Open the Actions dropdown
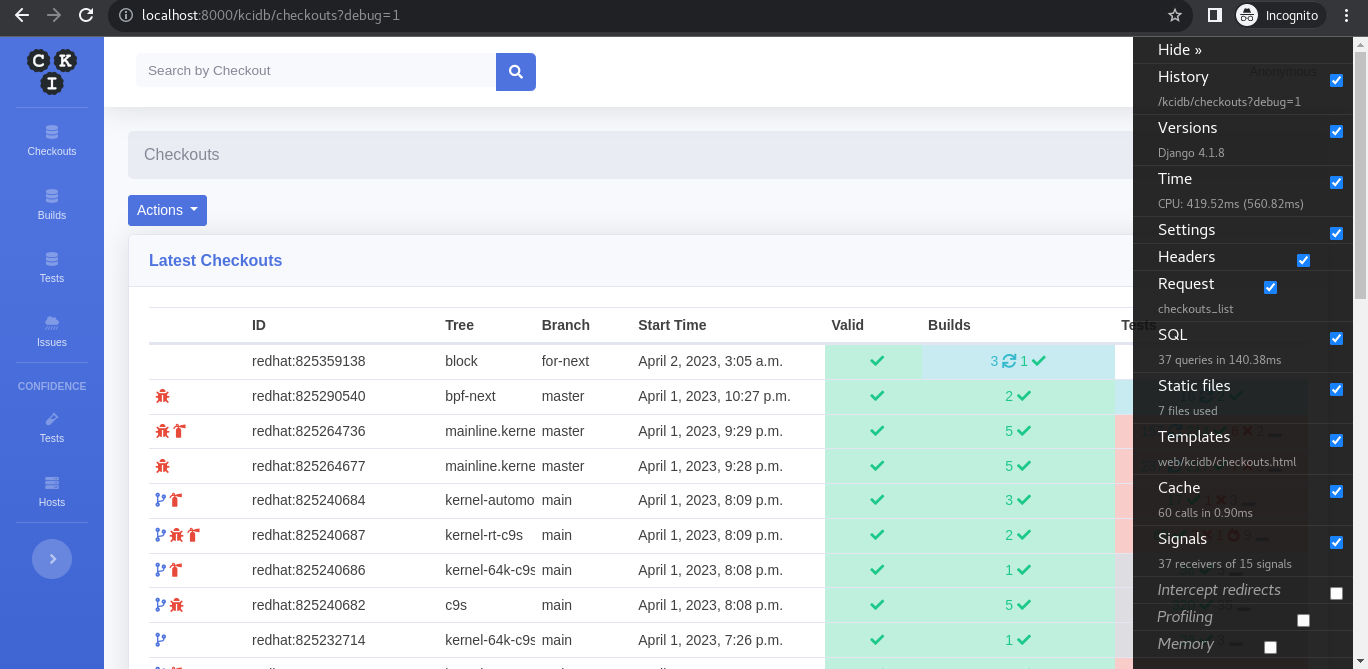This screenshot has height=669, width=1368. (x=167, y=210)
